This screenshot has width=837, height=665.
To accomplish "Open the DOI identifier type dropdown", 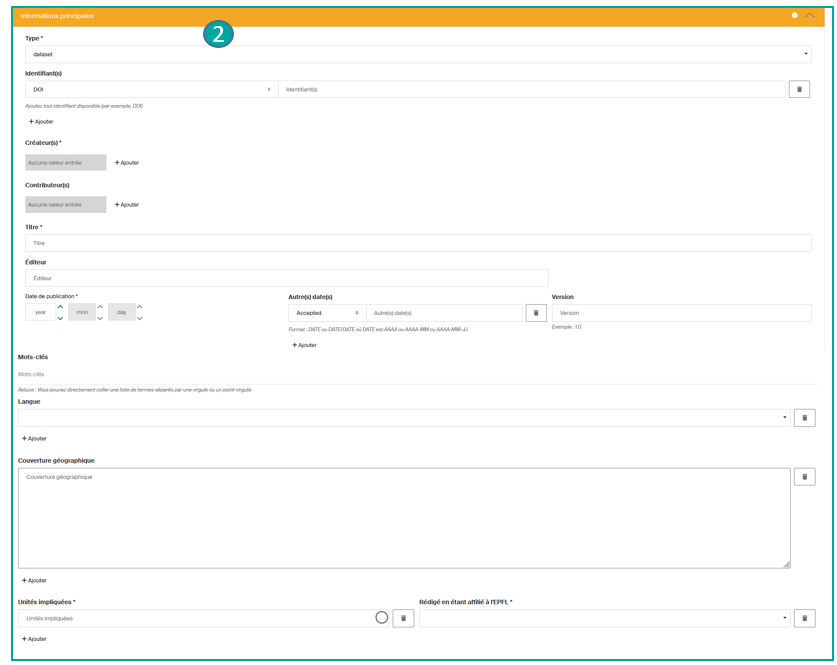I will (151, 89).
